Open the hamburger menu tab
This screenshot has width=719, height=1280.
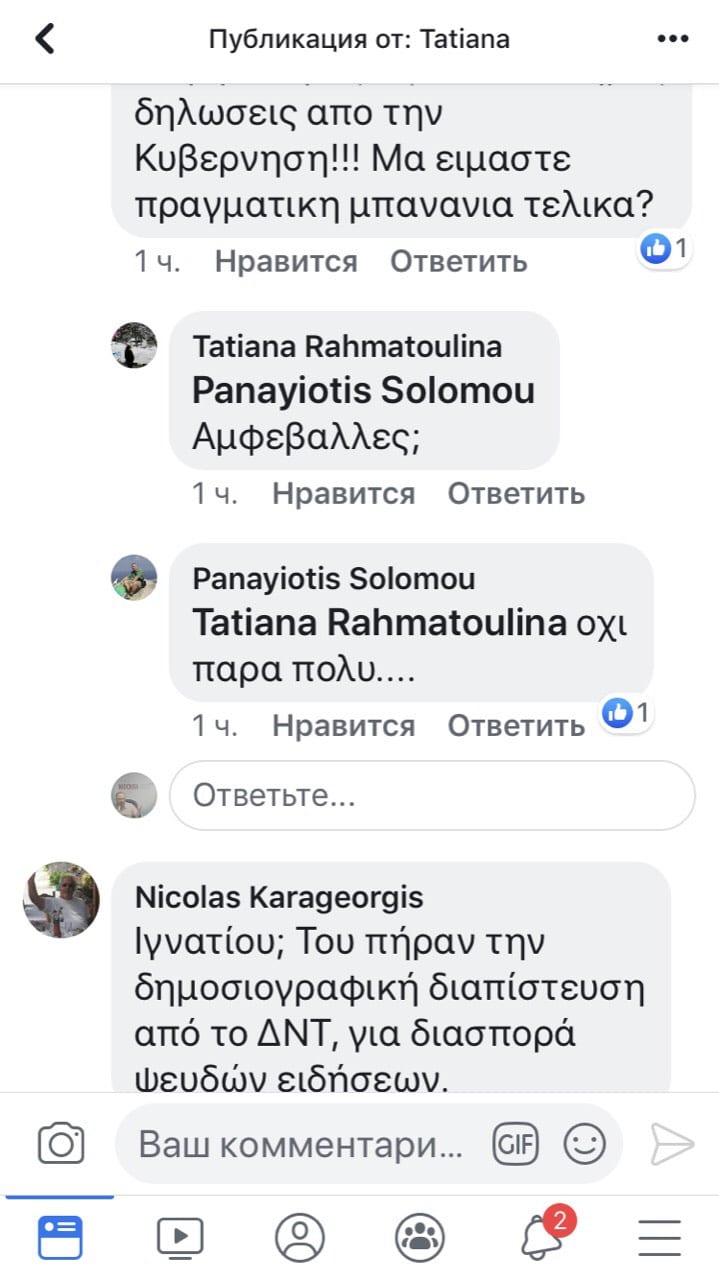click(659, 1237)
